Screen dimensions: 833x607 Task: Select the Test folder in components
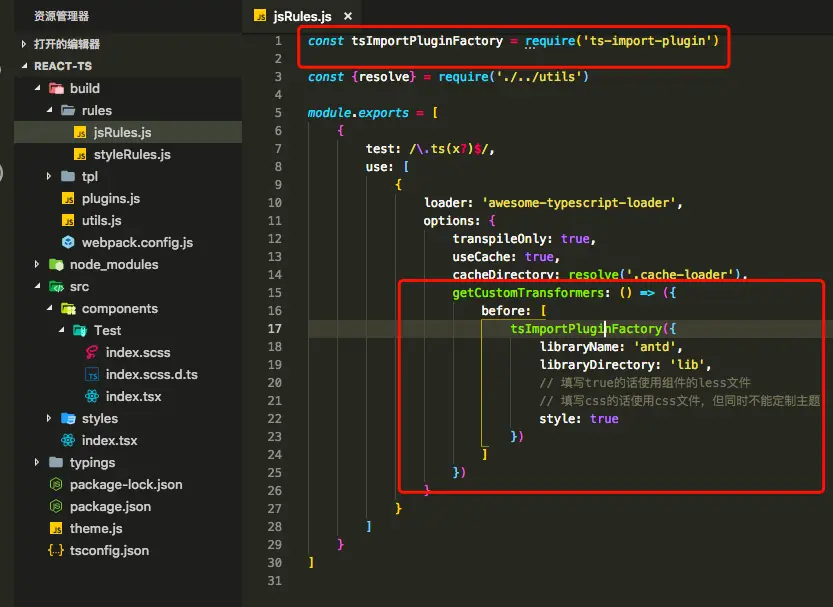[107, 330]
